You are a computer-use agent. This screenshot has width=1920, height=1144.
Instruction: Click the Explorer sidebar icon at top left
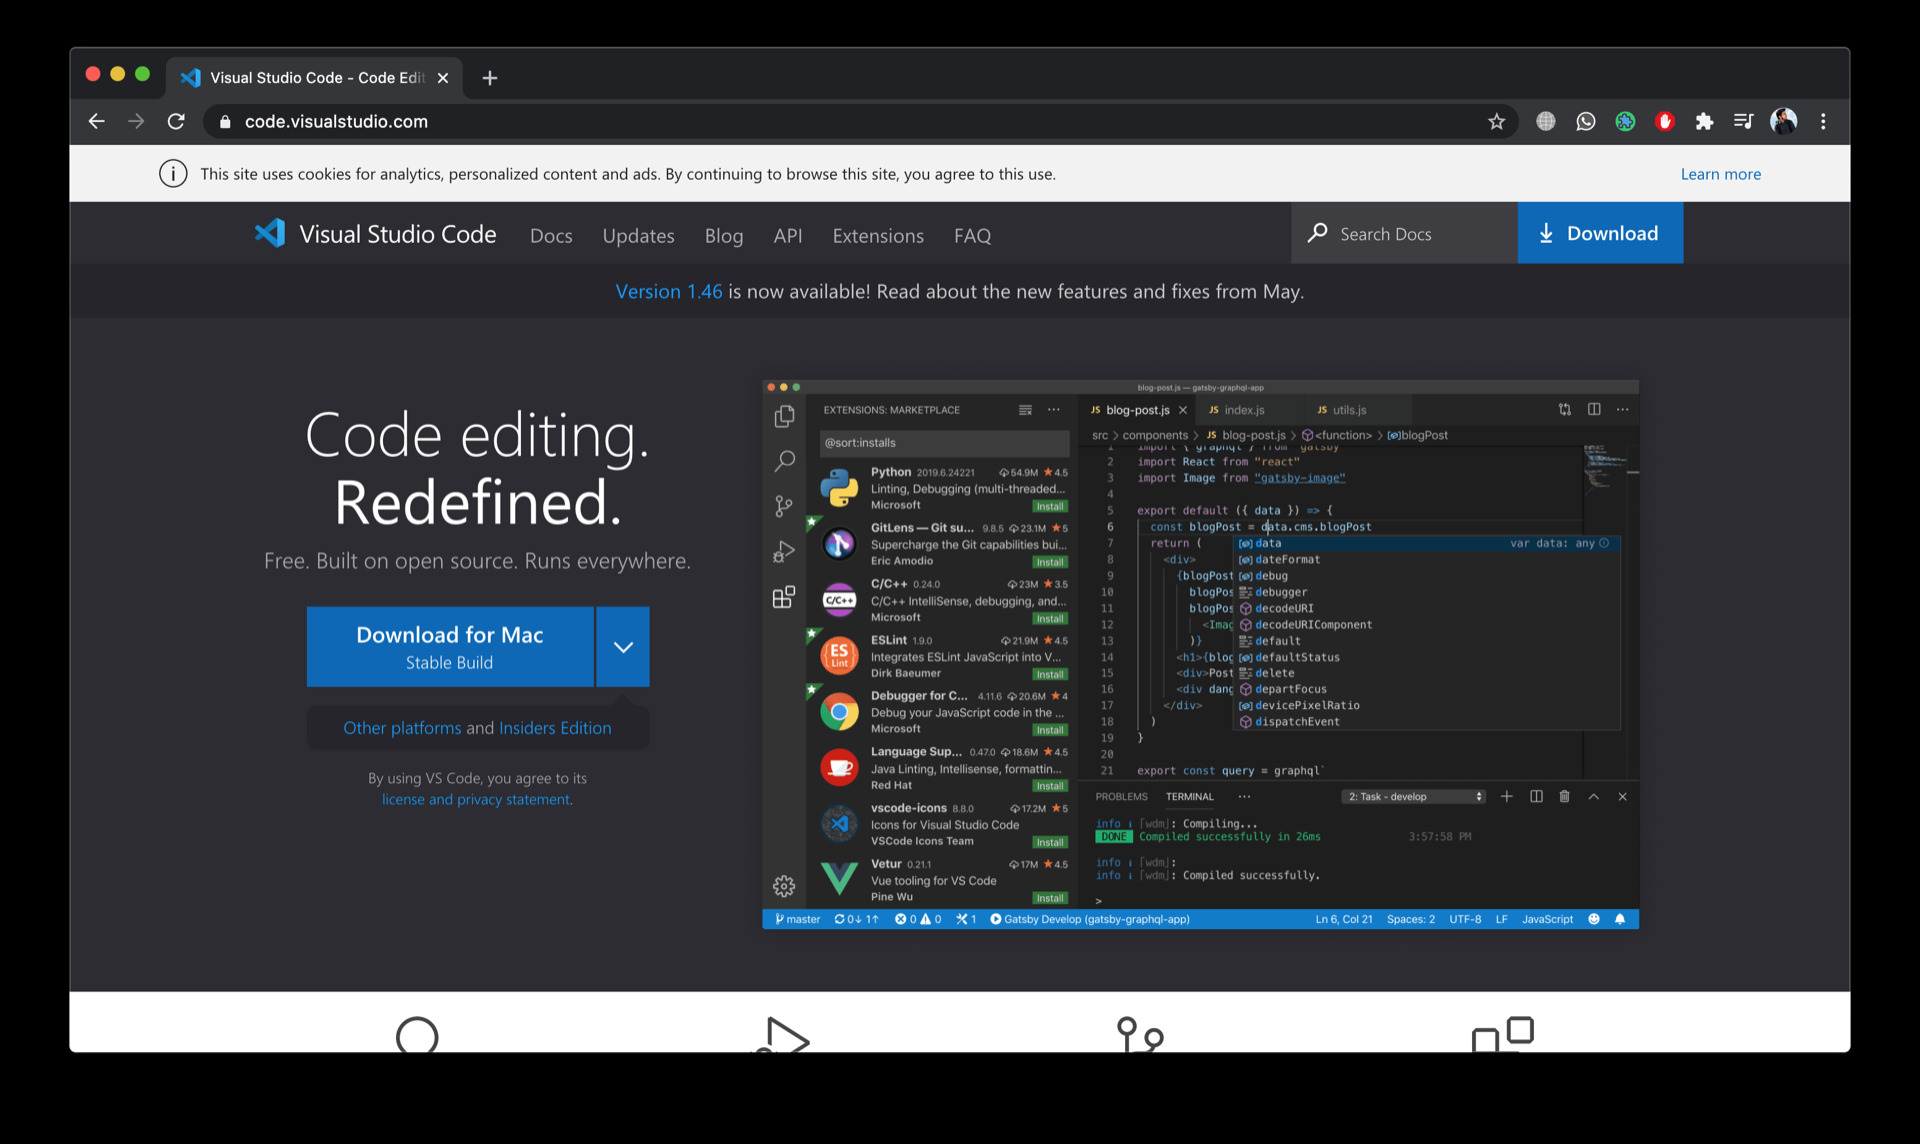pyautogui.click(x=783, y=415)
